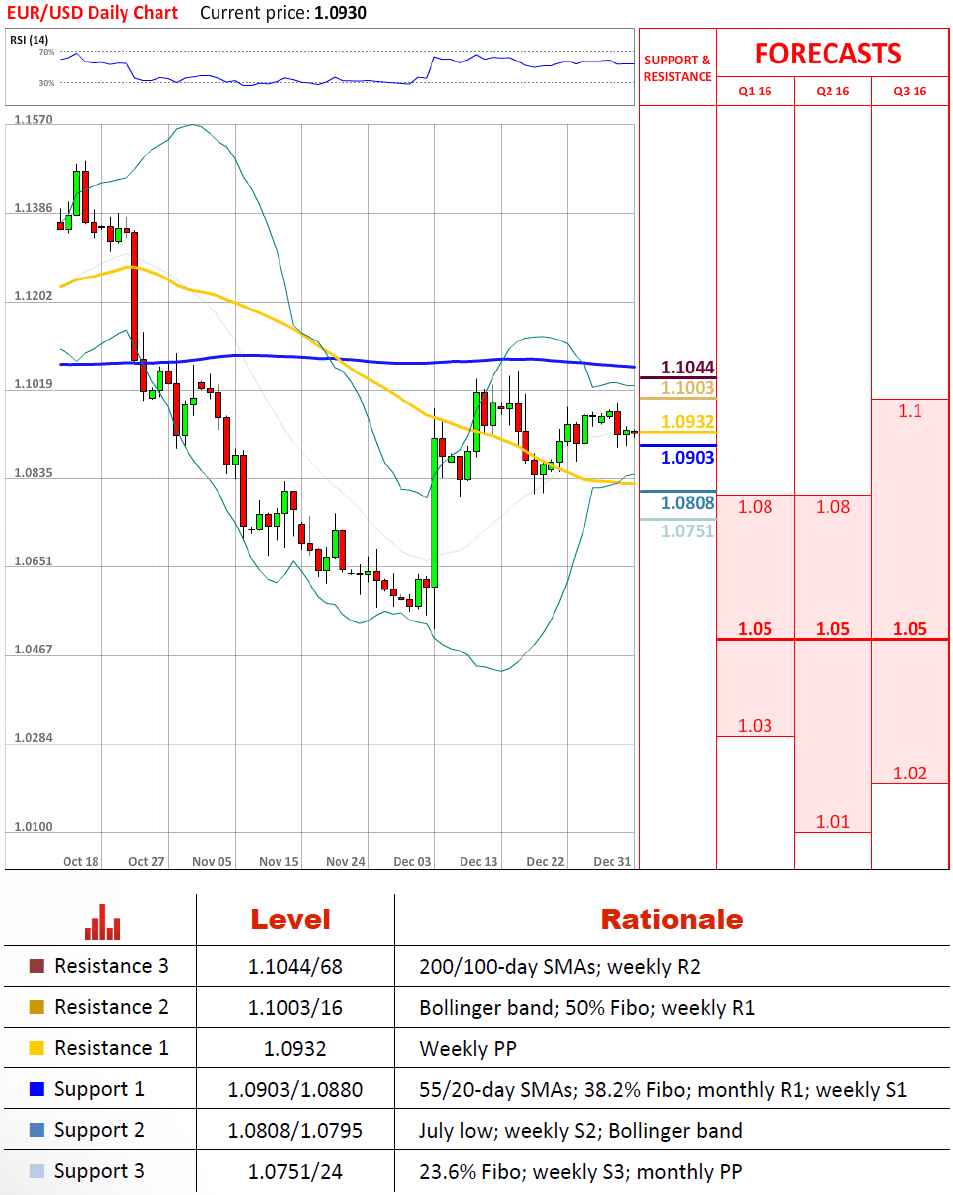Image resolution: width=953 pixels, height=1195 pixels.
Task: Select the Q3 16 forecast column header
Action: pos(910,91)
